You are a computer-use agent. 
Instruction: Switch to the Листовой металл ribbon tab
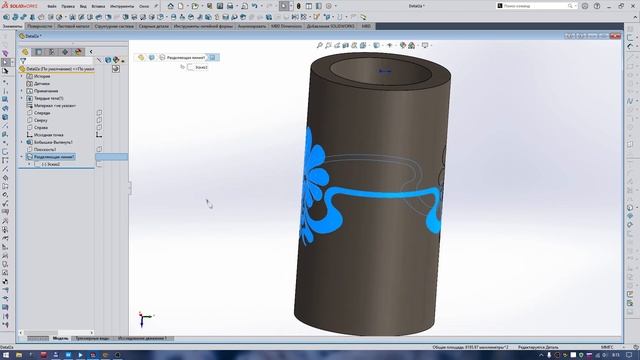[73, 26]
